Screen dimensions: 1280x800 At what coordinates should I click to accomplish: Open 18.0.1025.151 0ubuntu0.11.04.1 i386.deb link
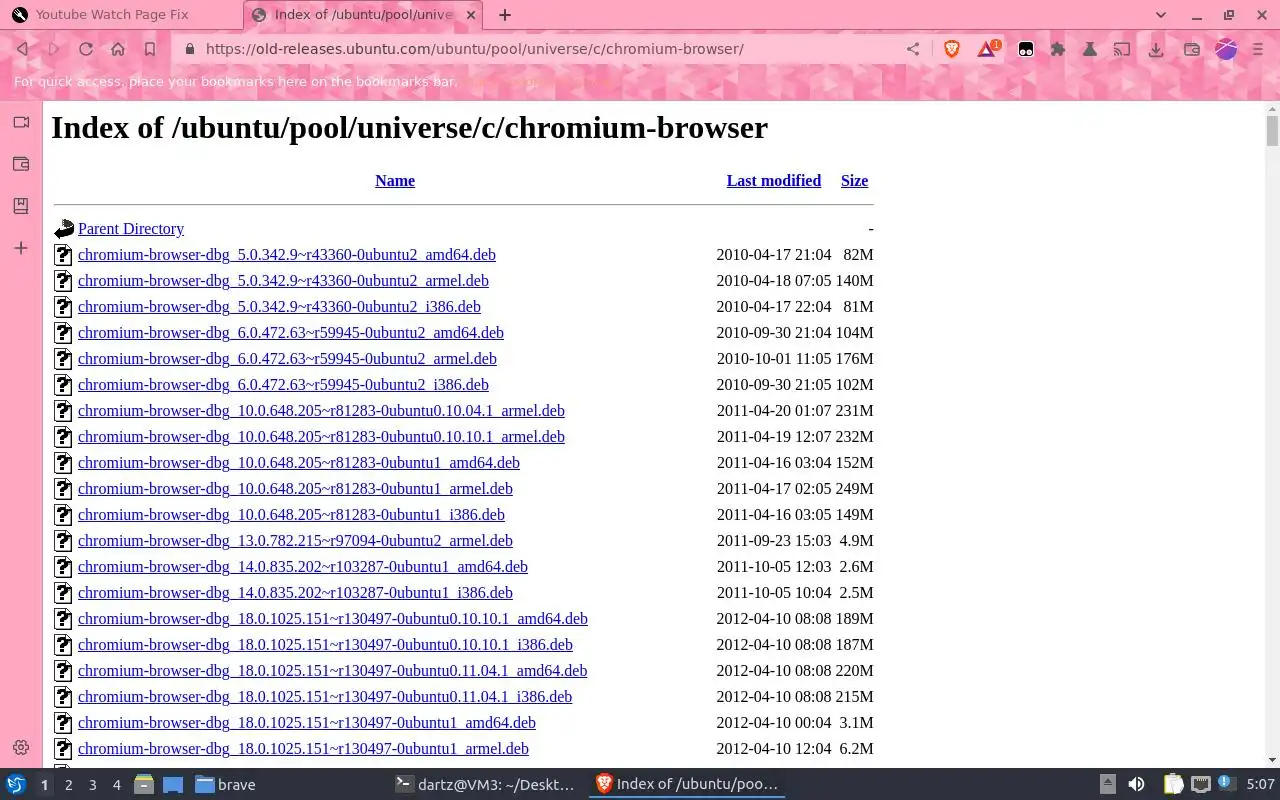click(x=325, y=697)
